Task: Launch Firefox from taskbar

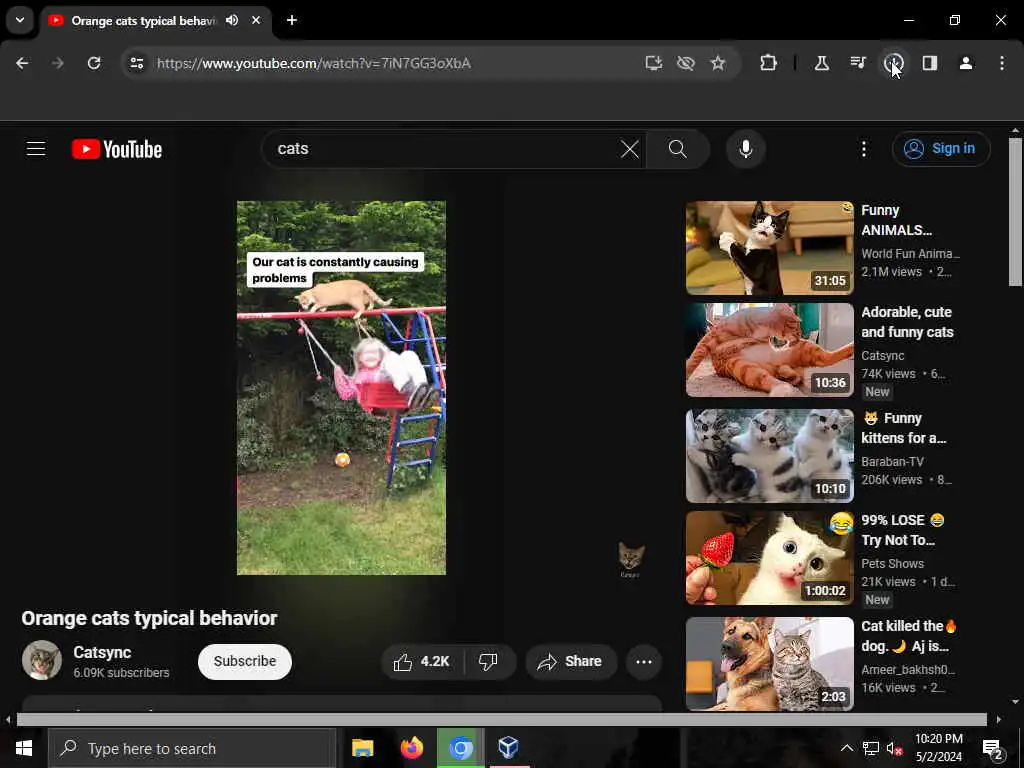Action: pyautogui.click(x=411, y=748)
